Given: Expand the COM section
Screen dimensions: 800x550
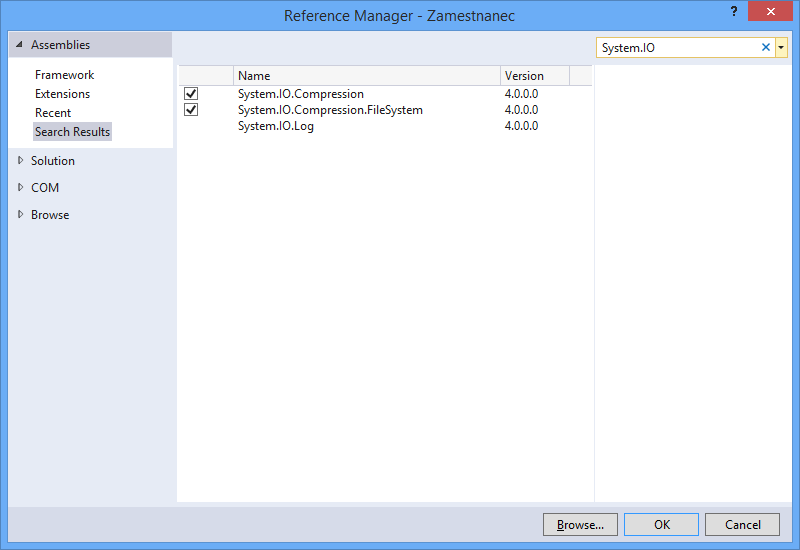Looking at the screenshot, I should click(20, 187).
